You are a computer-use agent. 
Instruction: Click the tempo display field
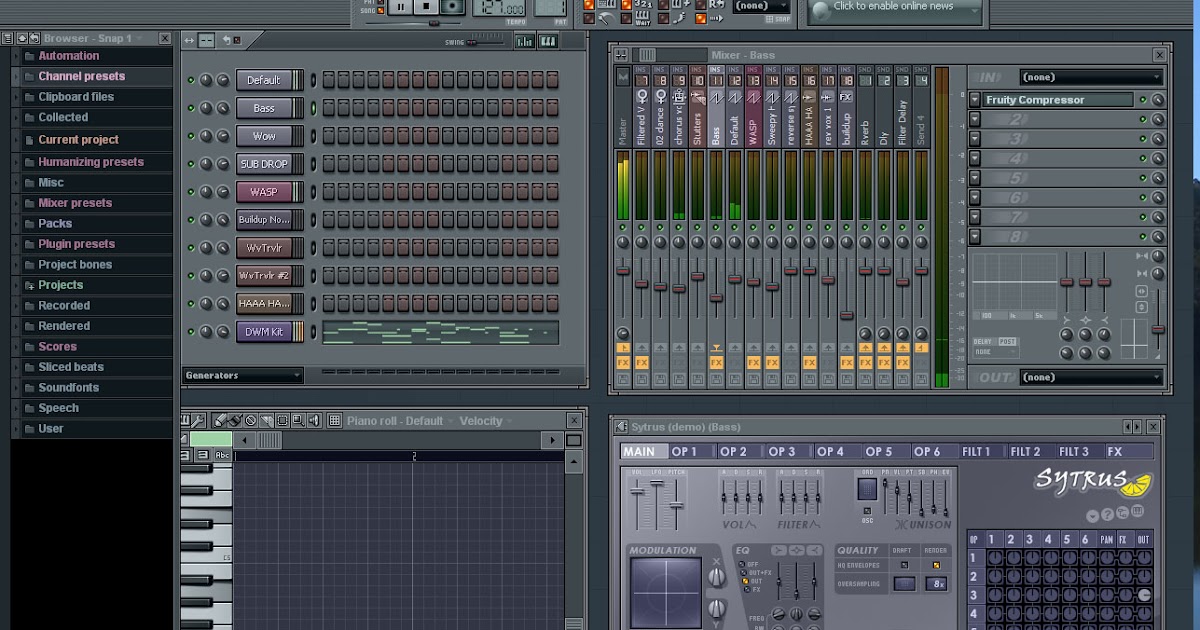(x=501, y=8)
